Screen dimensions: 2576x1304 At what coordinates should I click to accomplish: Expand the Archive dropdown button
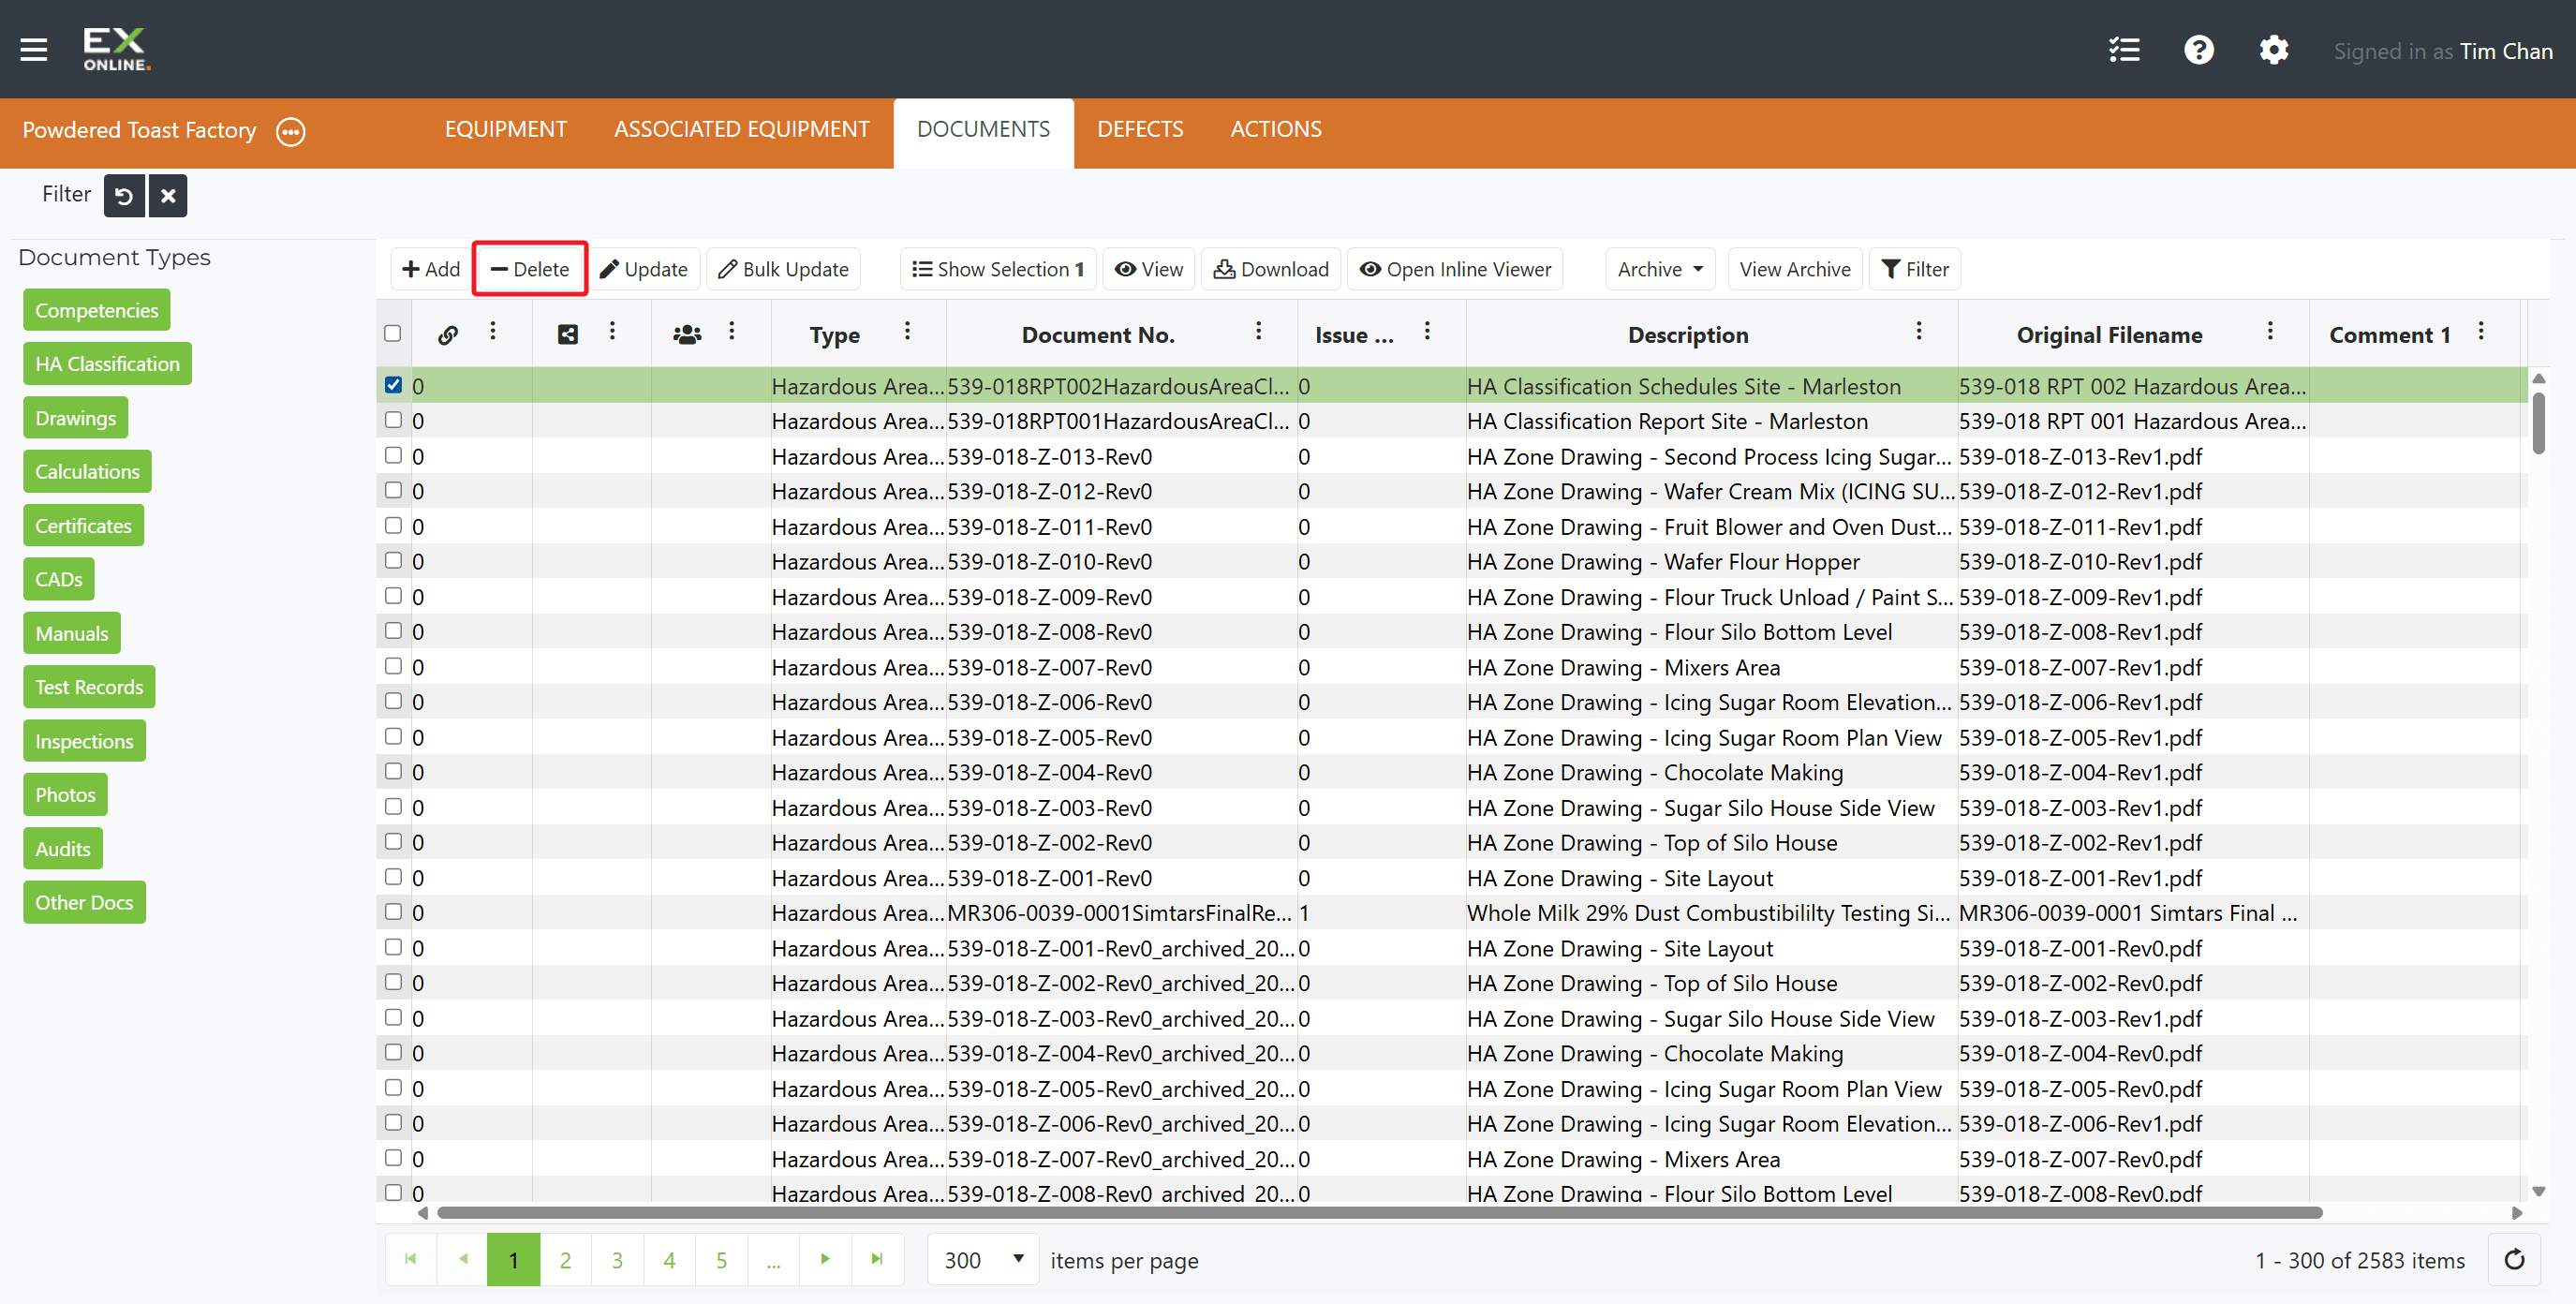[x=1659, y=269]
